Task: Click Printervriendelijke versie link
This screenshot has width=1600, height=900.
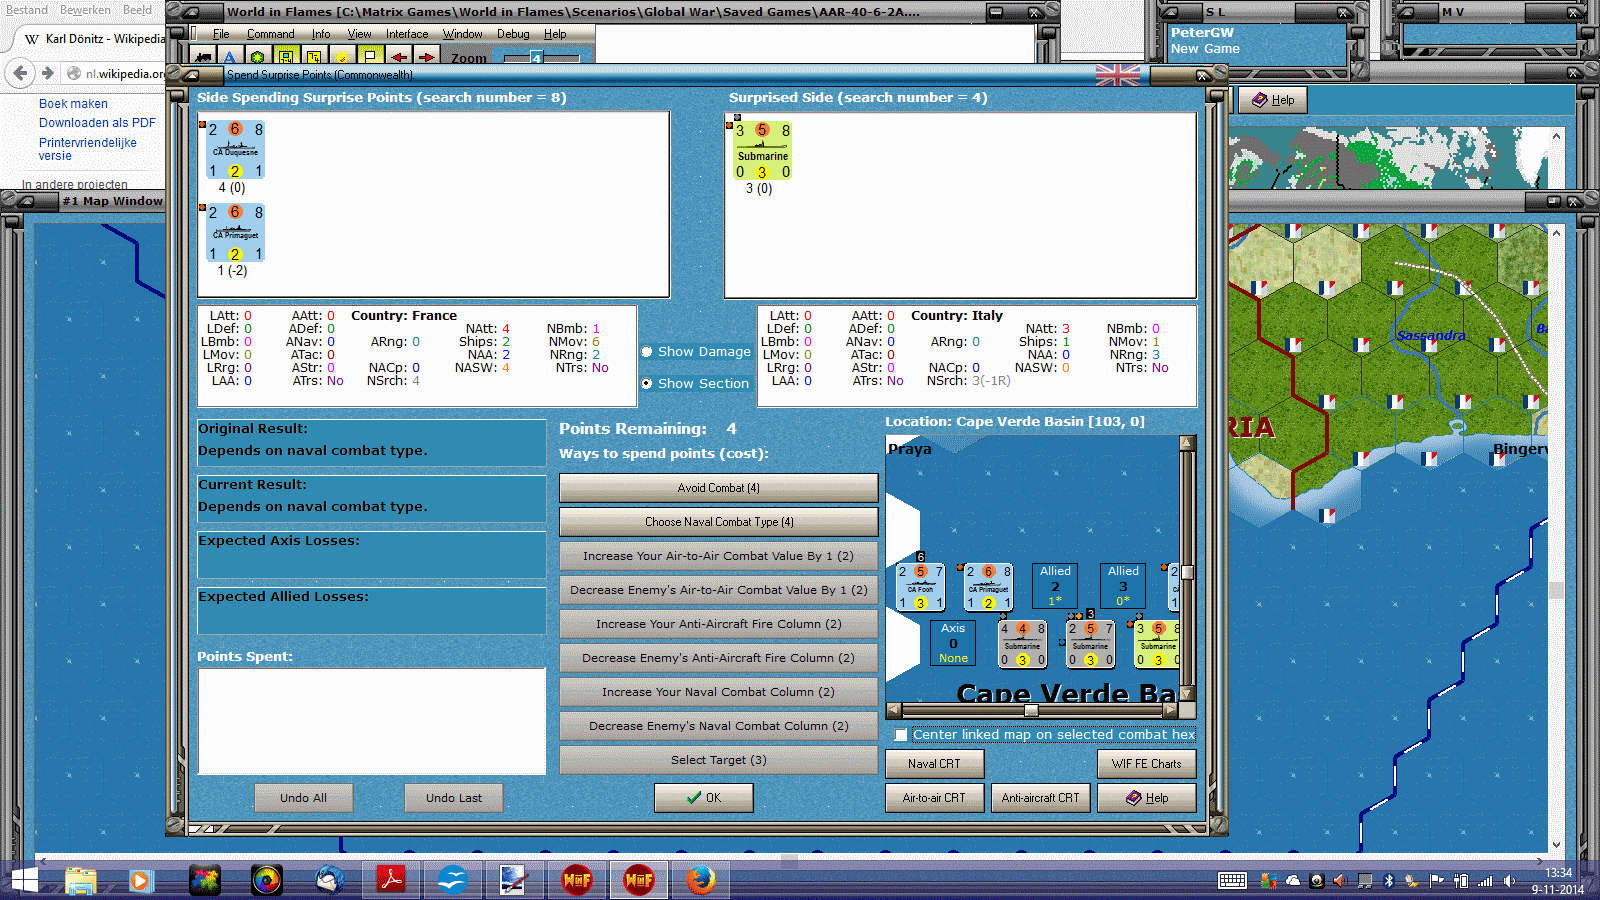Action: click(88, 149)
